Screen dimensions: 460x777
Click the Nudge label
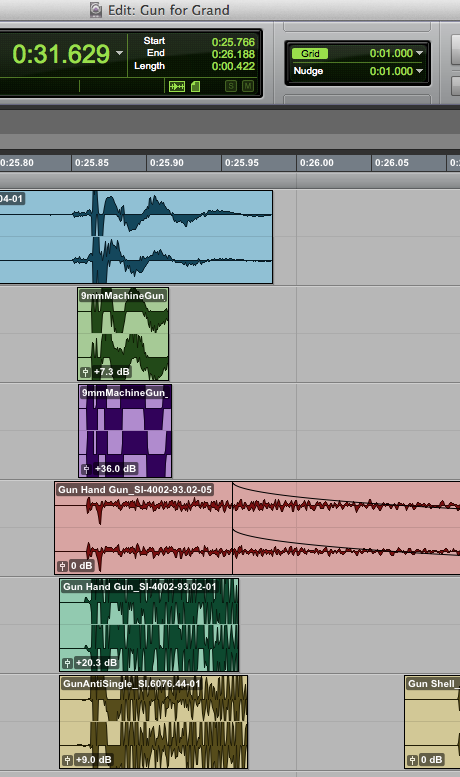[x=308, y=71]
